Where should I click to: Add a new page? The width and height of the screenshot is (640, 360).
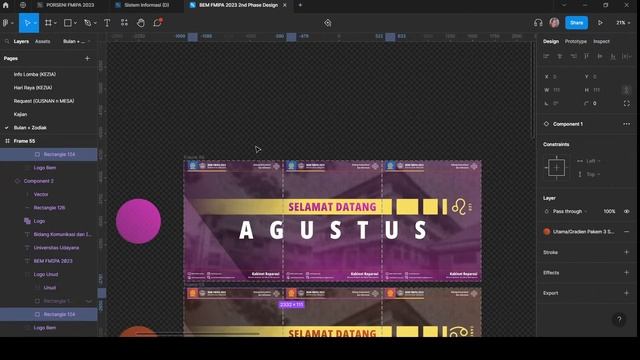pos(87,58)
